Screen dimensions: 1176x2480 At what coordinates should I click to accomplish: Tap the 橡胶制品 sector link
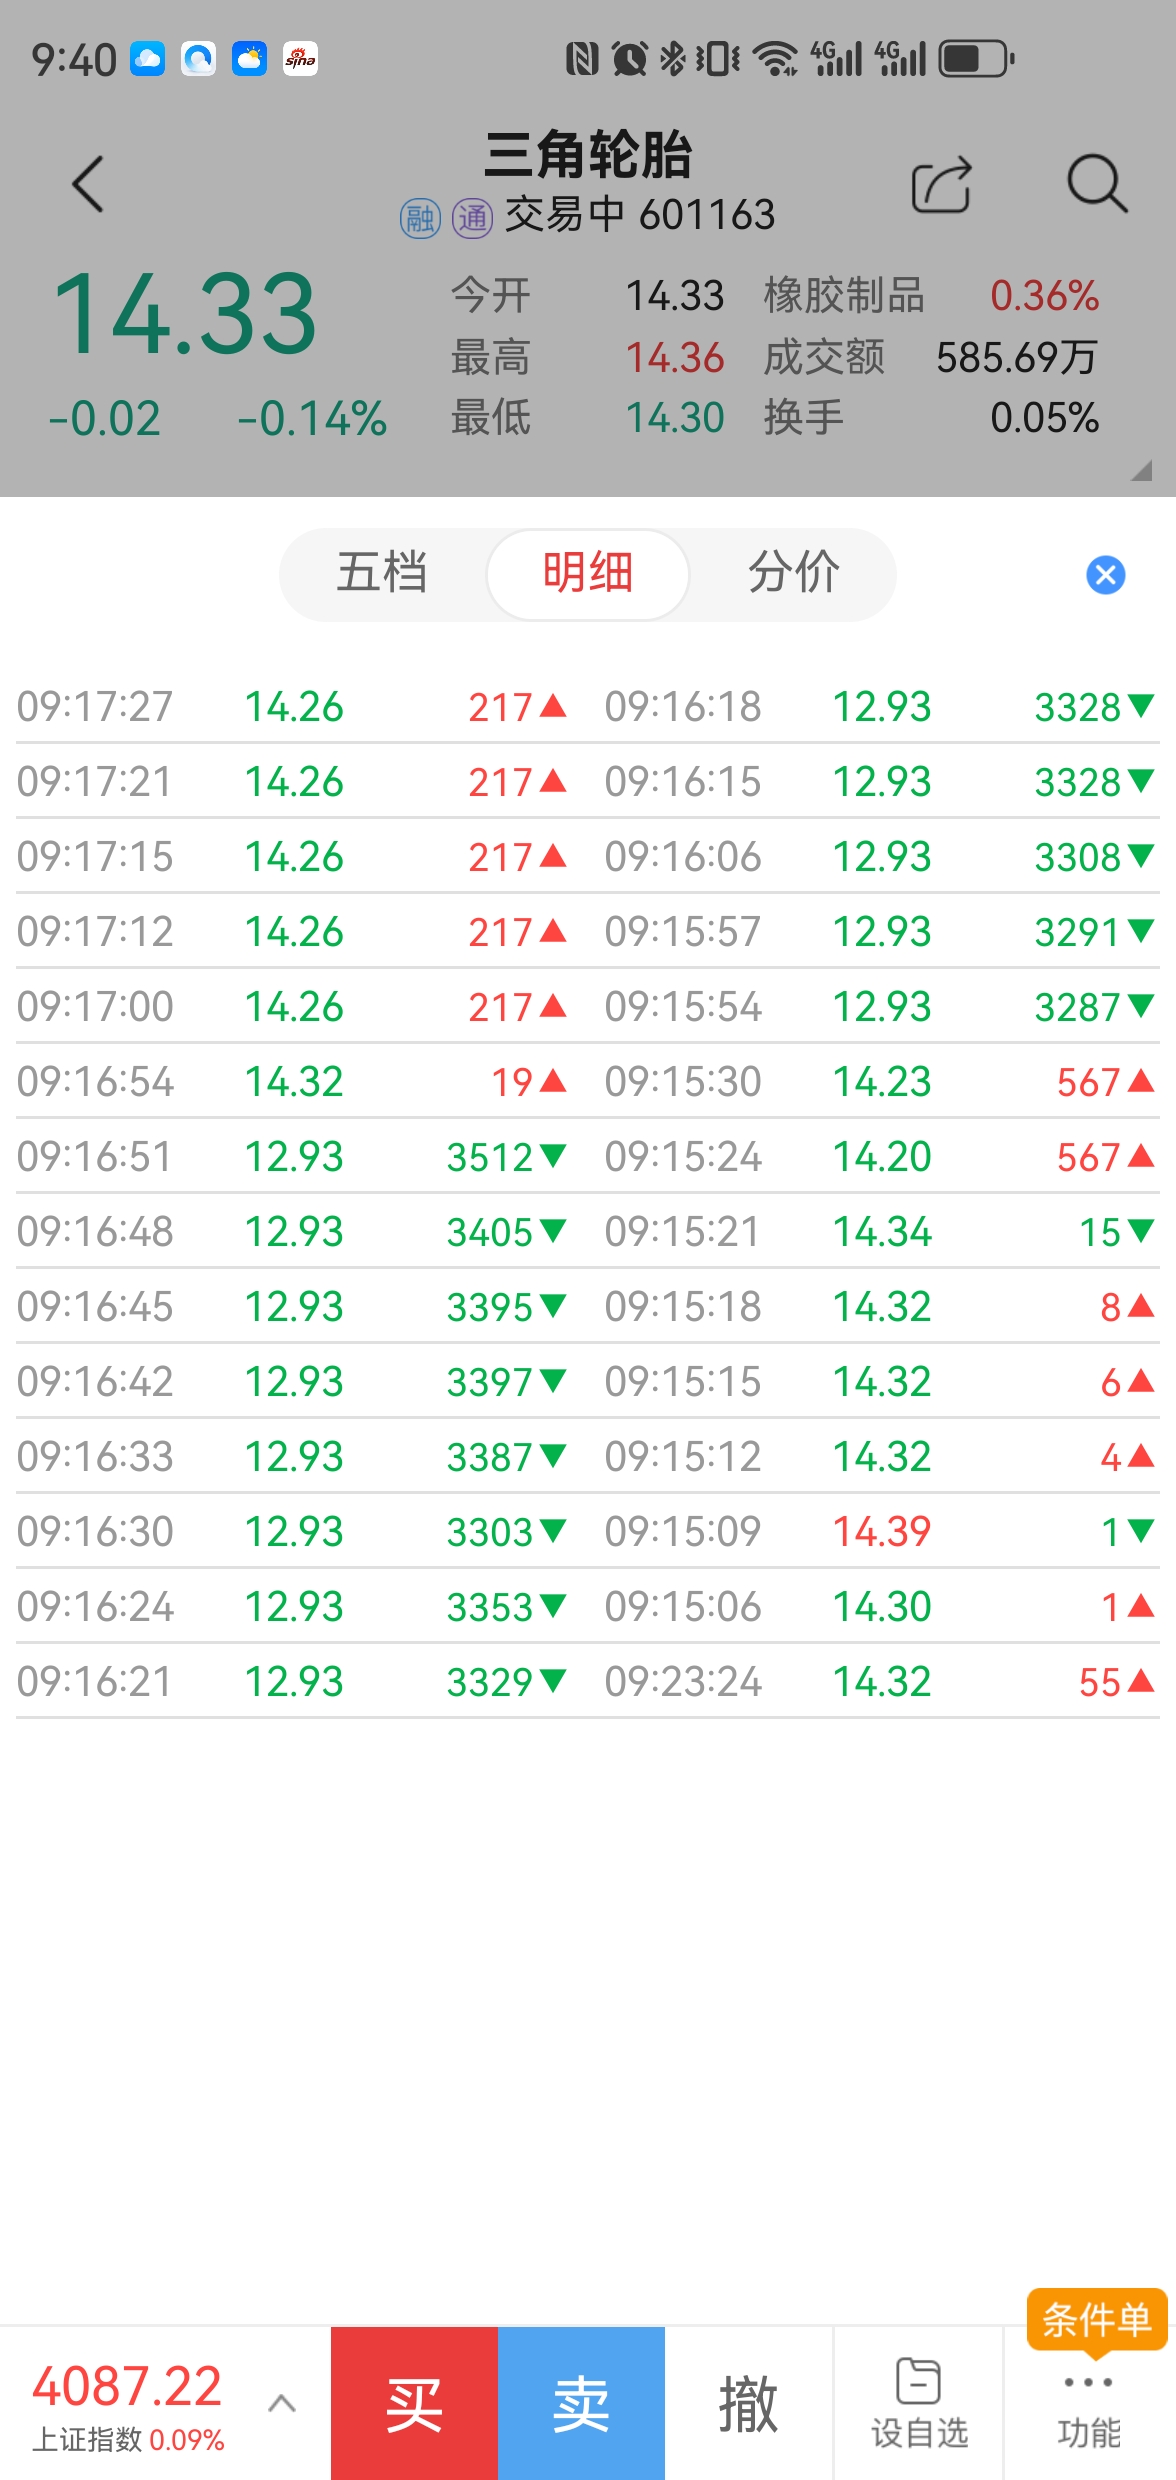pyautogui.click(x=844, y=296)
